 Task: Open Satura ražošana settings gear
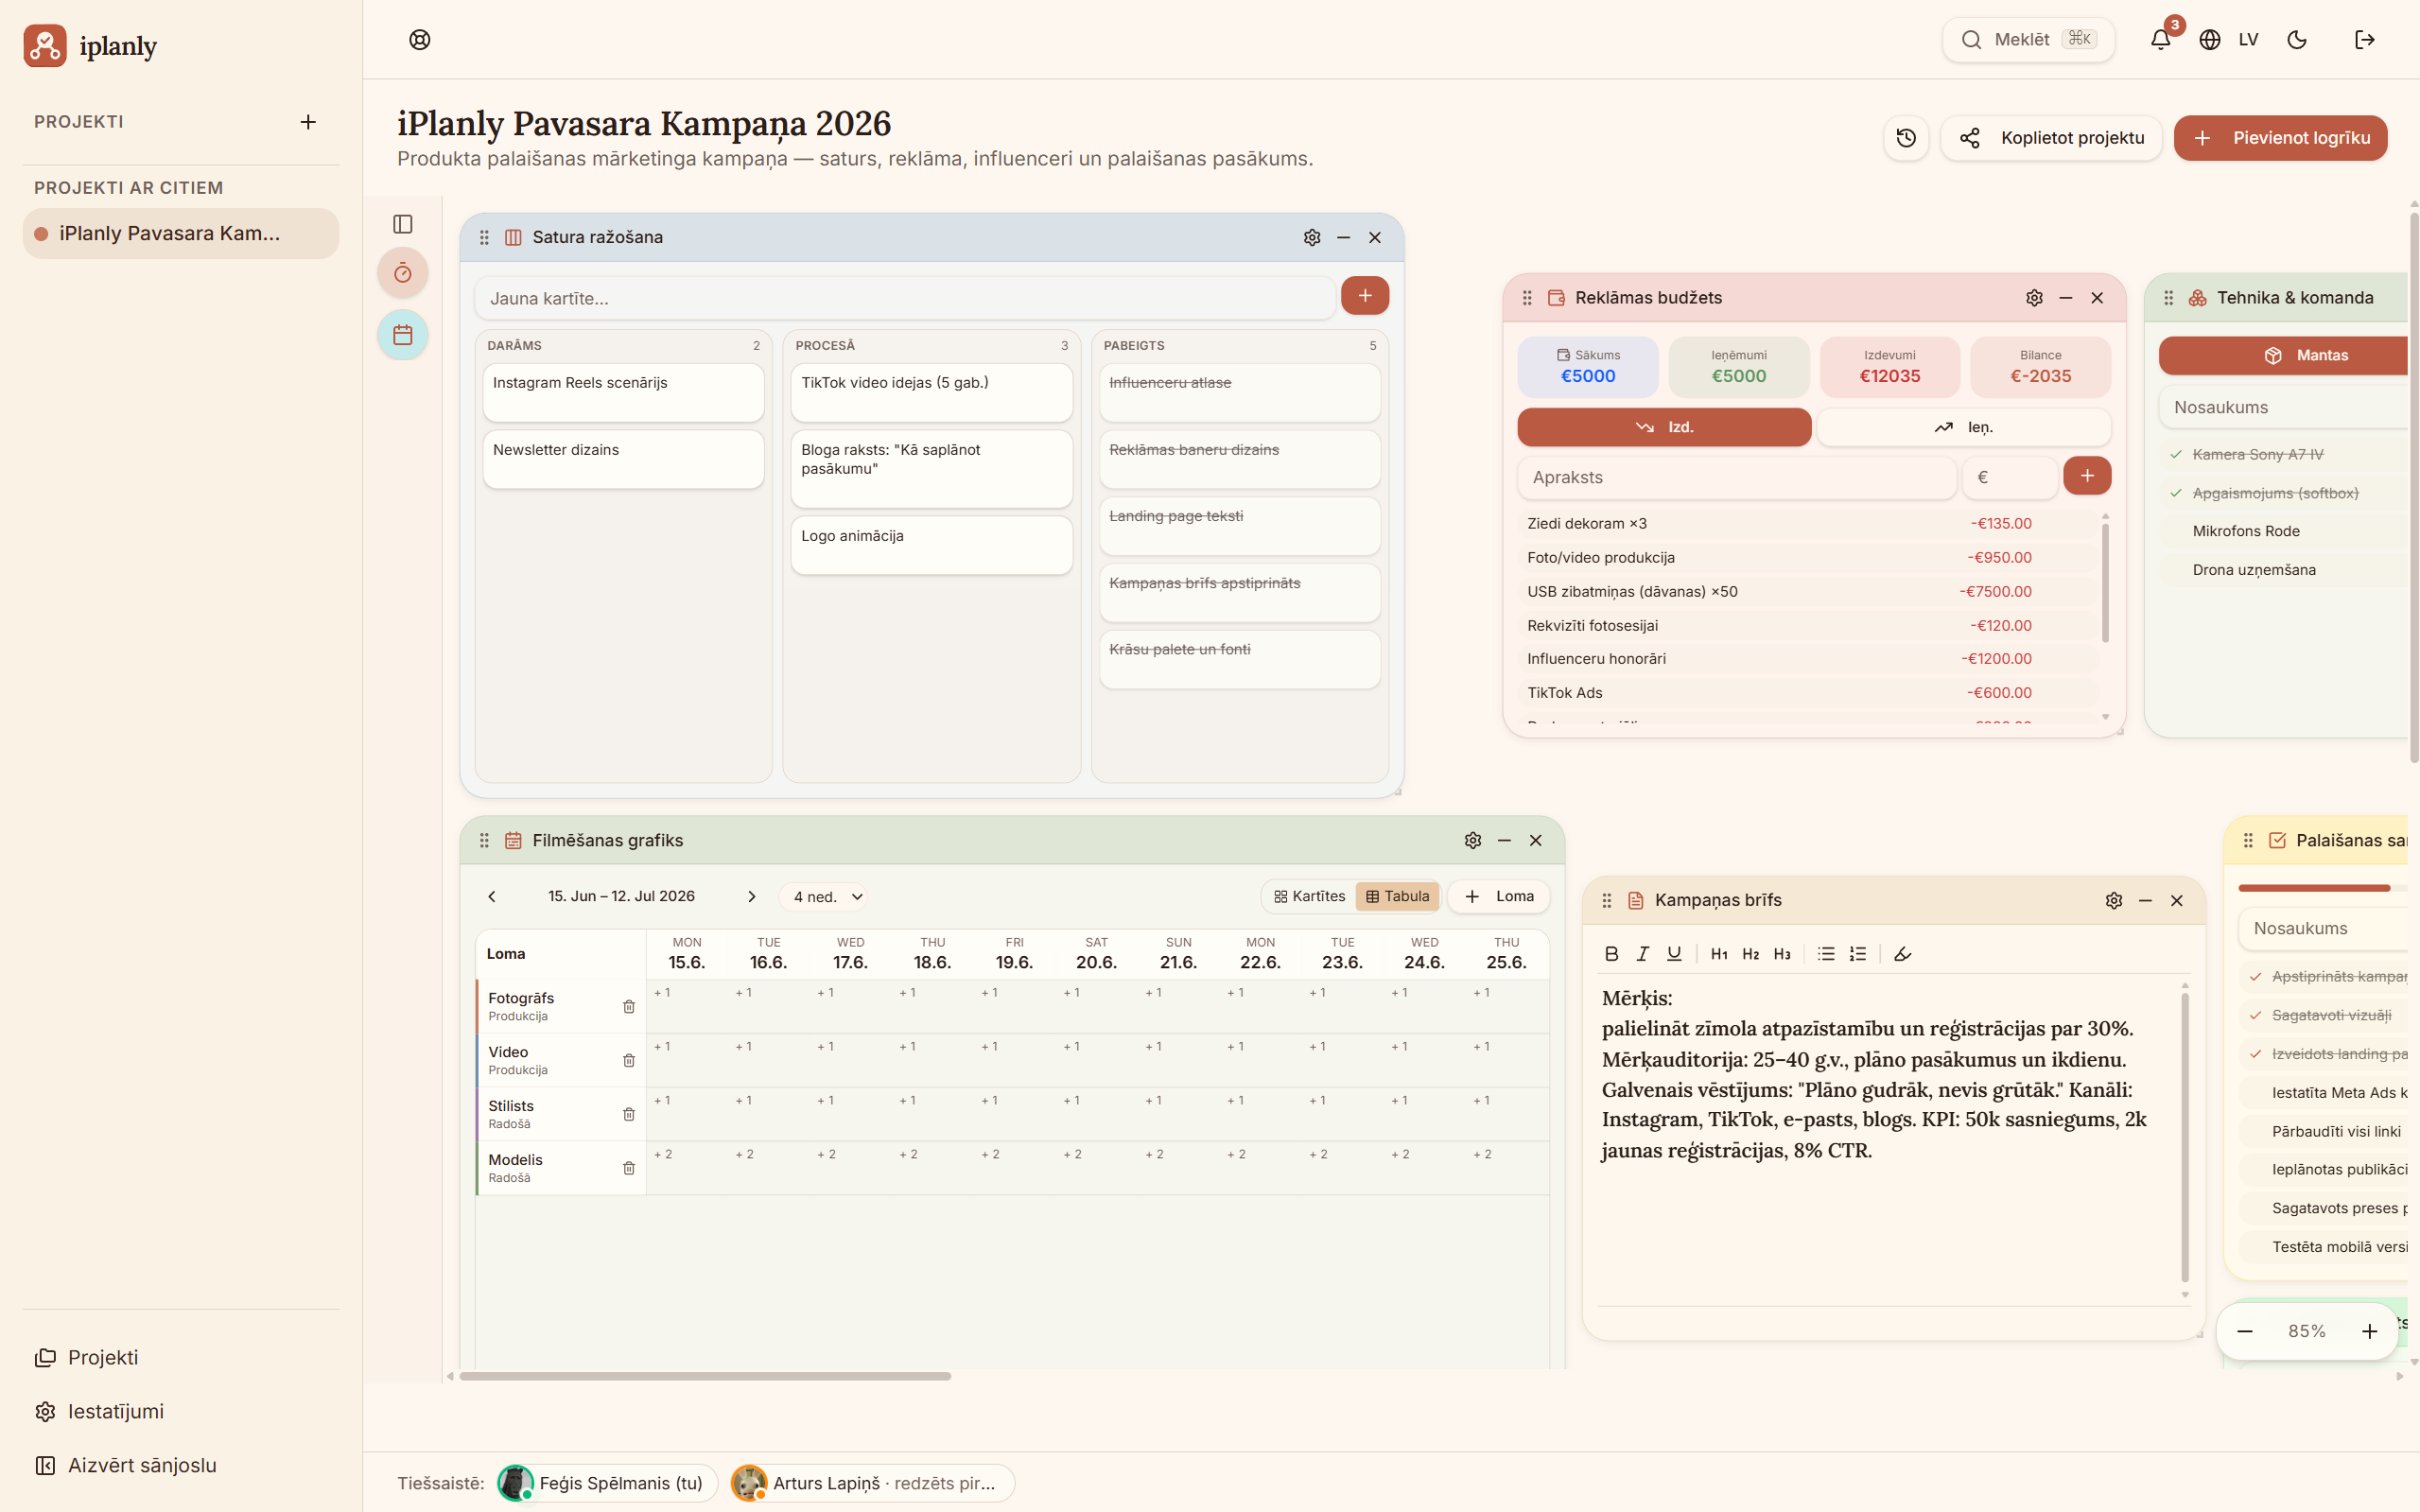[1312, 238]
